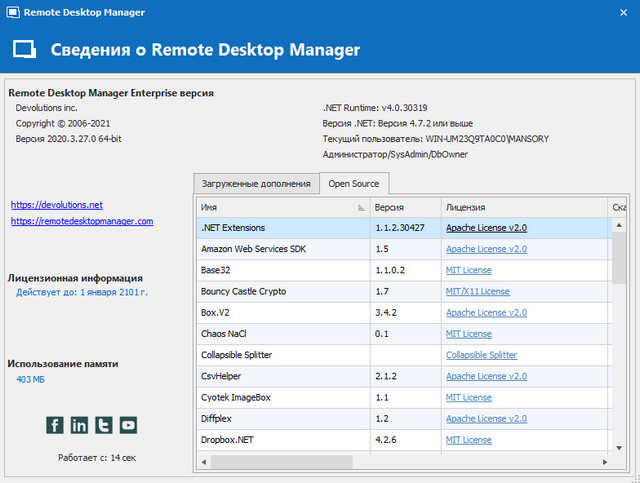Open MIT License for Cyotek ImageBox
The image size is (640, 483).
(469, 398)
